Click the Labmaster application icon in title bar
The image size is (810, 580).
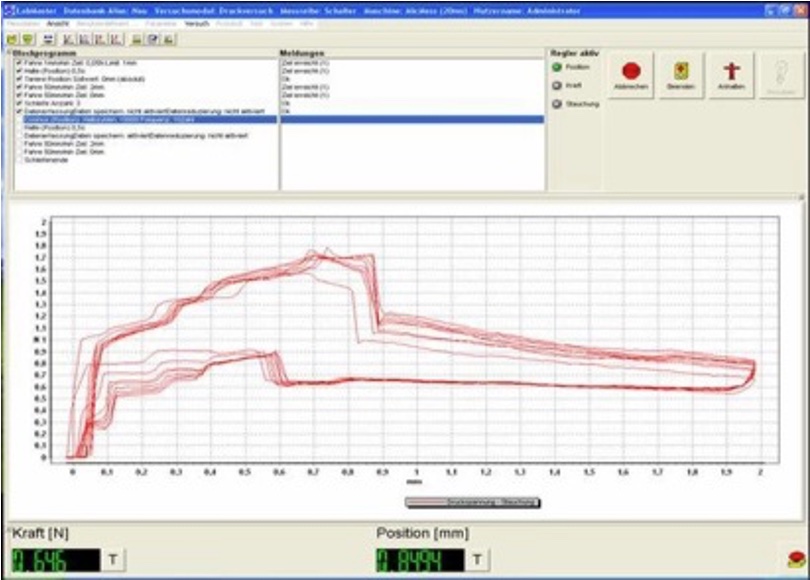[9, 10]
